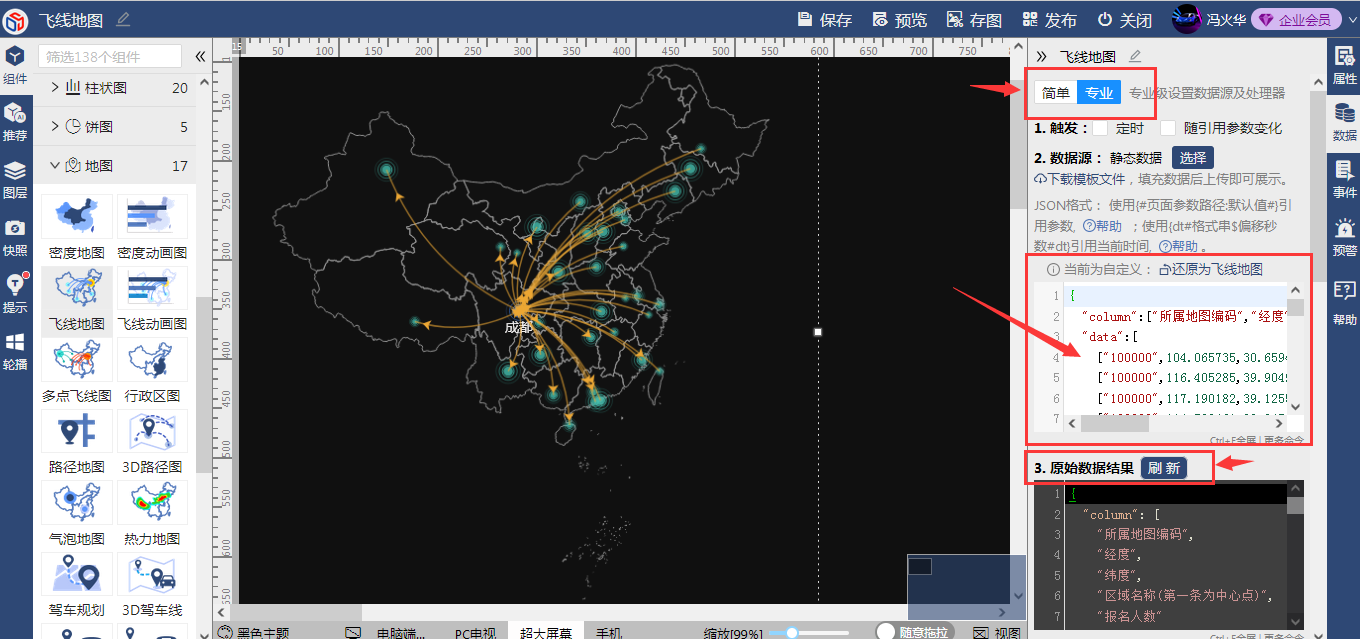Click 企业会员 membership badge
The image size is (1360, 639).
(1296, 20)
